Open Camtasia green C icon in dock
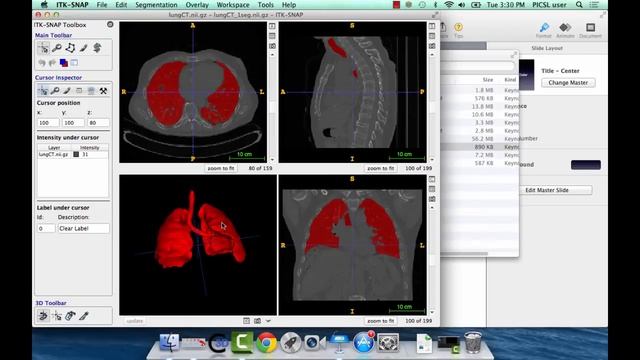 (x=242, y=342)
